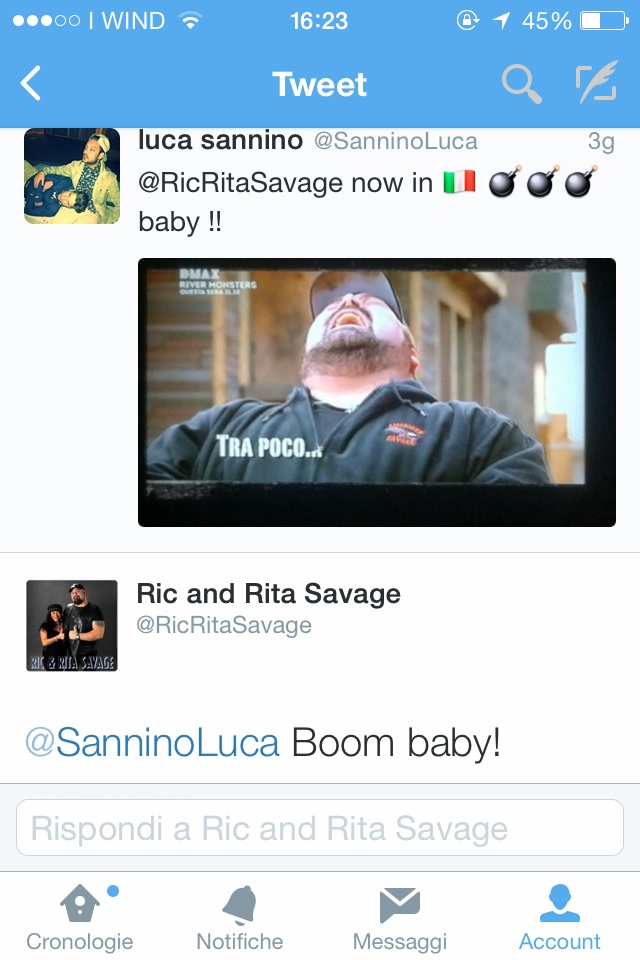Open the search magnifier icon
The height and width of the screenshot is (960, 640).
click(521, 84)
